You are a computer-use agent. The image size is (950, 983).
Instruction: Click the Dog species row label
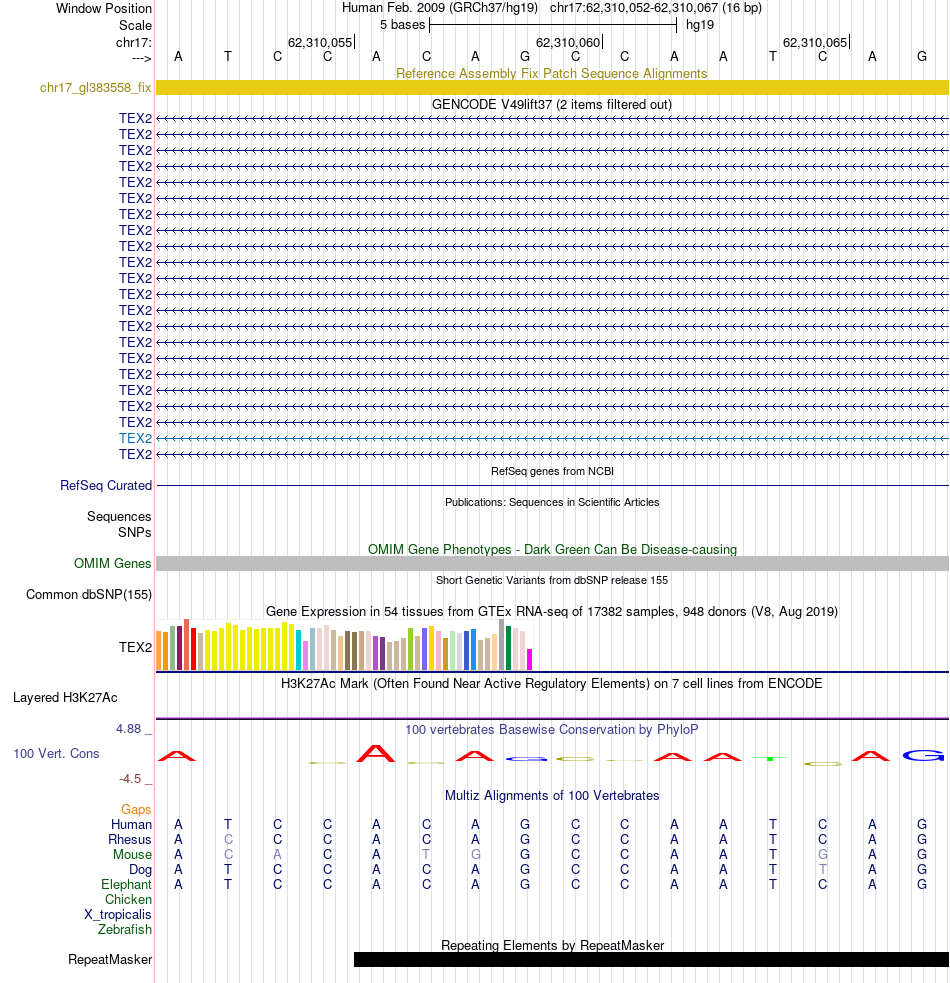tap(140, 870)
